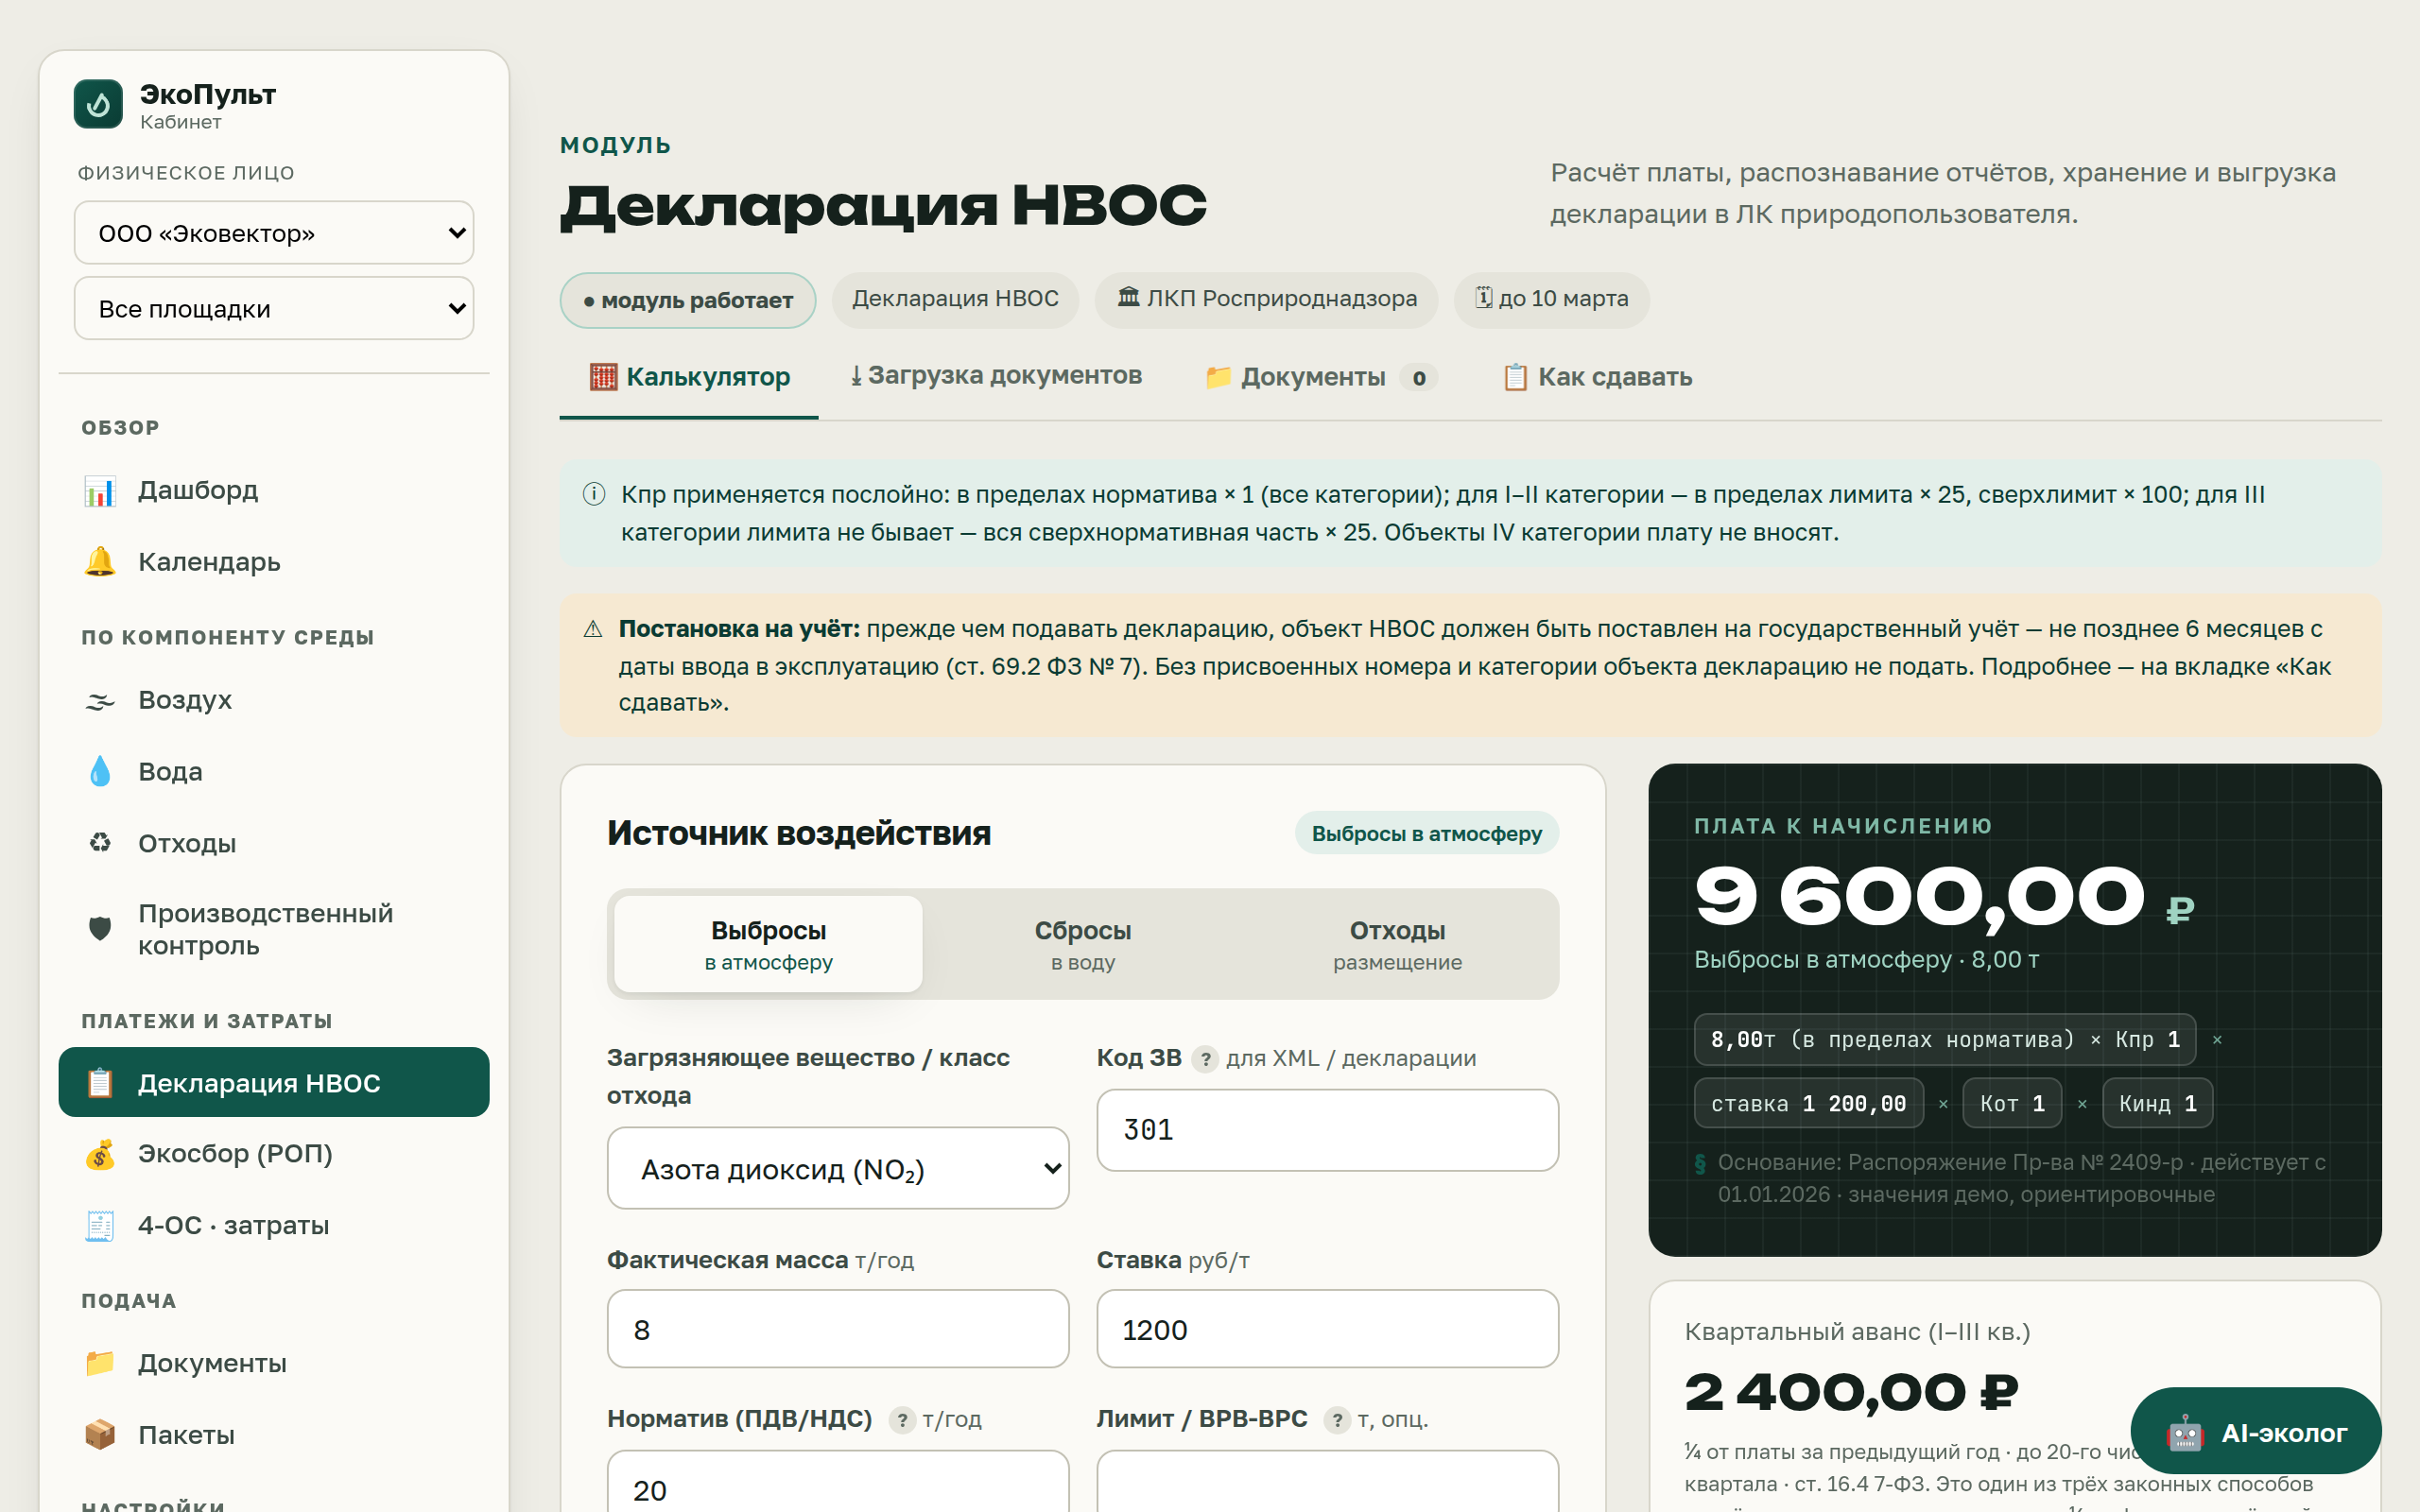
Task: Click the Кот 1 formula chip
Action: 2012,1103
